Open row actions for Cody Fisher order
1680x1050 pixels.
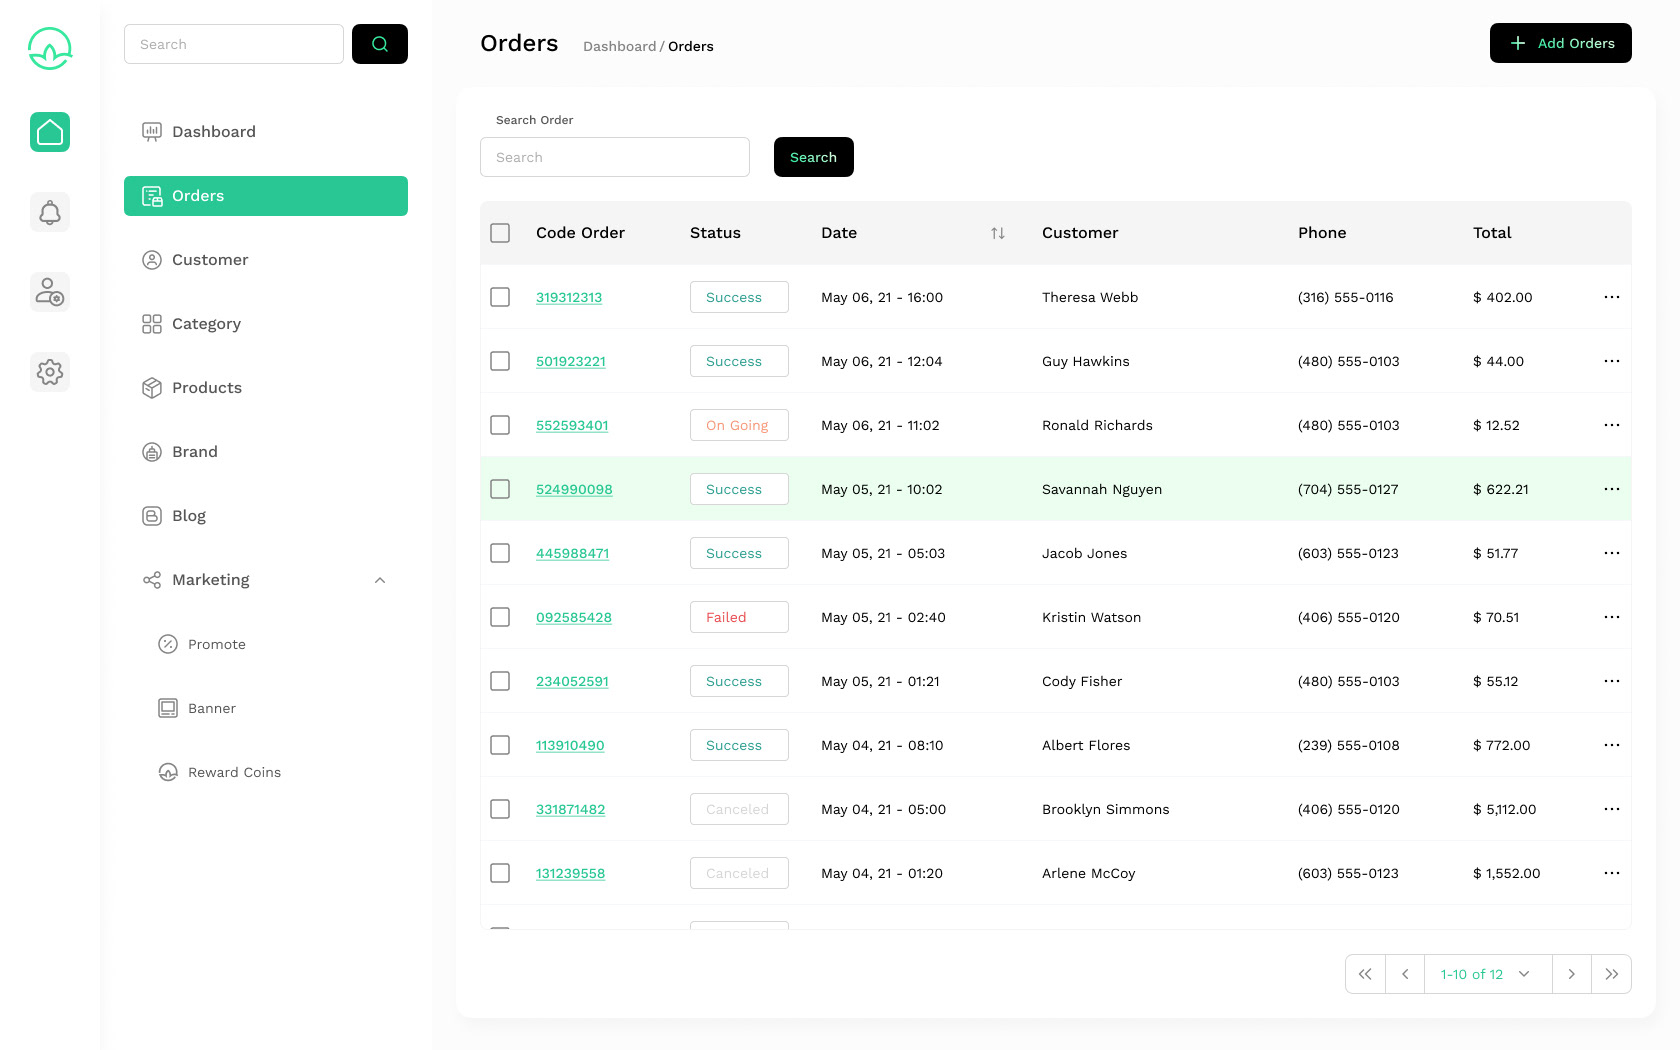(1612, 681)
